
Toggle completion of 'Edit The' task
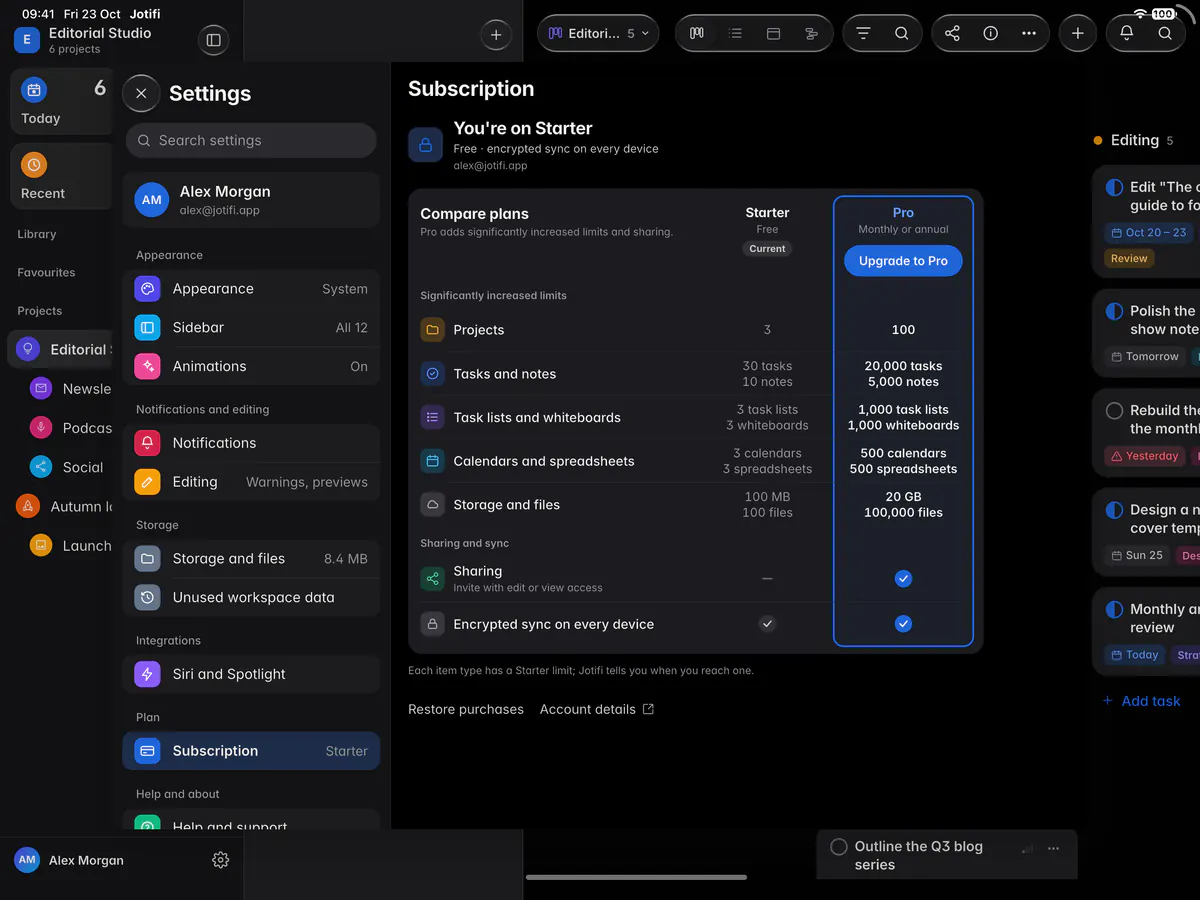[1114, 188]
